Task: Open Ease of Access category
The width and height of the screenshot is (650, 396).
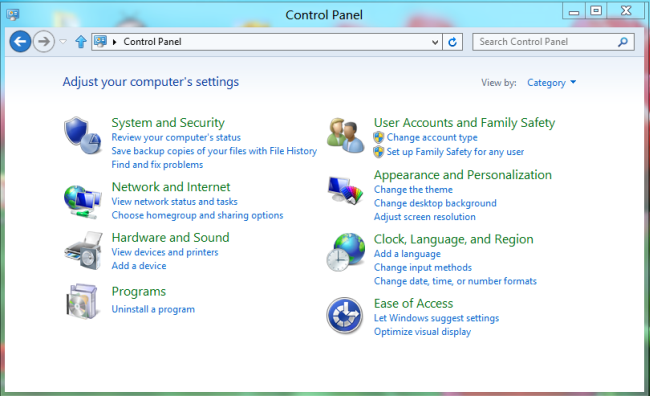Action: click(413, 304)
